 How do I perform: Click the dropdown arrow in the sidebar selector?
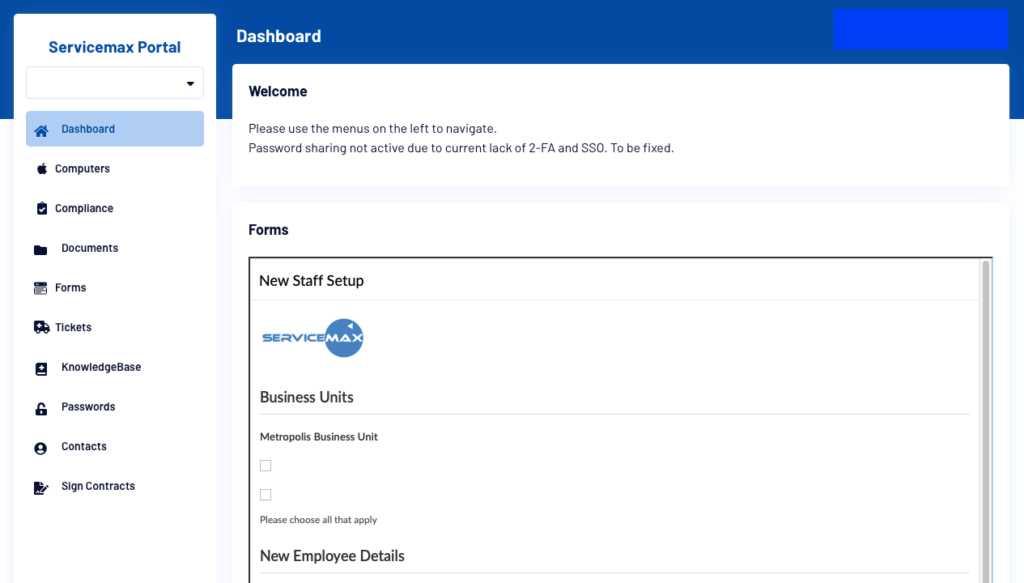[190, 84]
